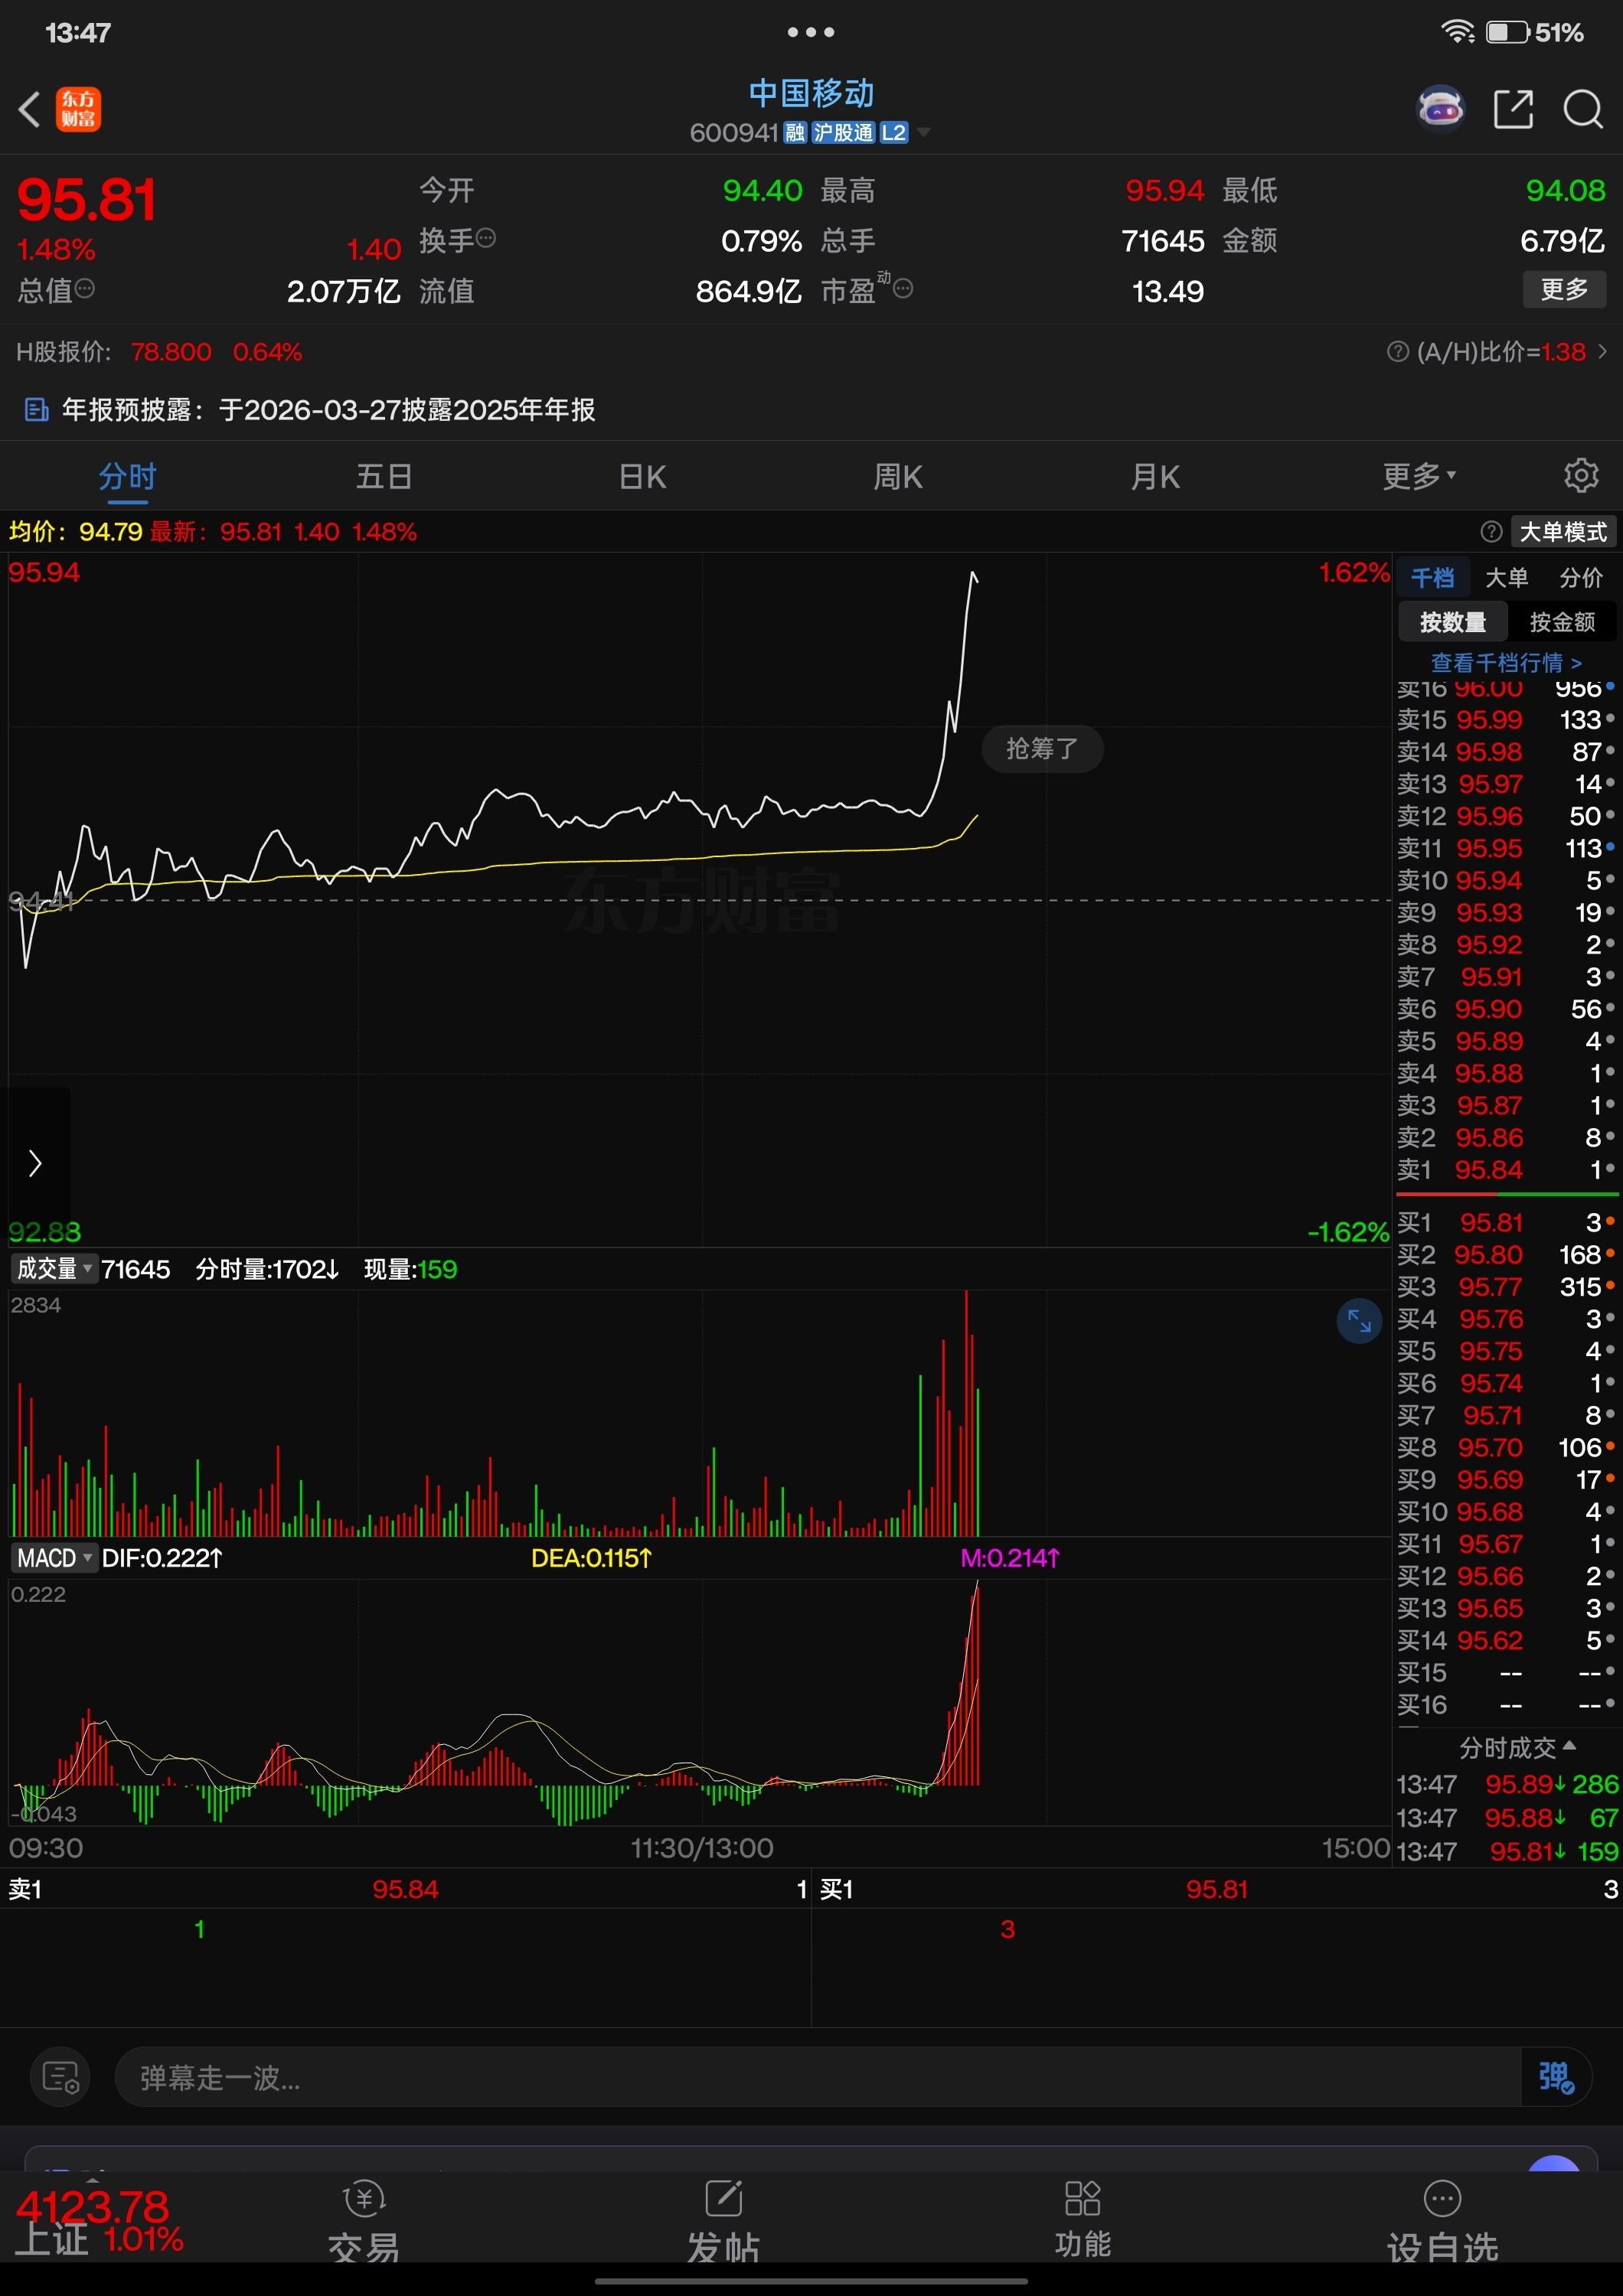Image resolution: width=1623 pixels, height=2296 pixels.
Task: Open the AI robot assistant icon
Action: [1440, 109]
